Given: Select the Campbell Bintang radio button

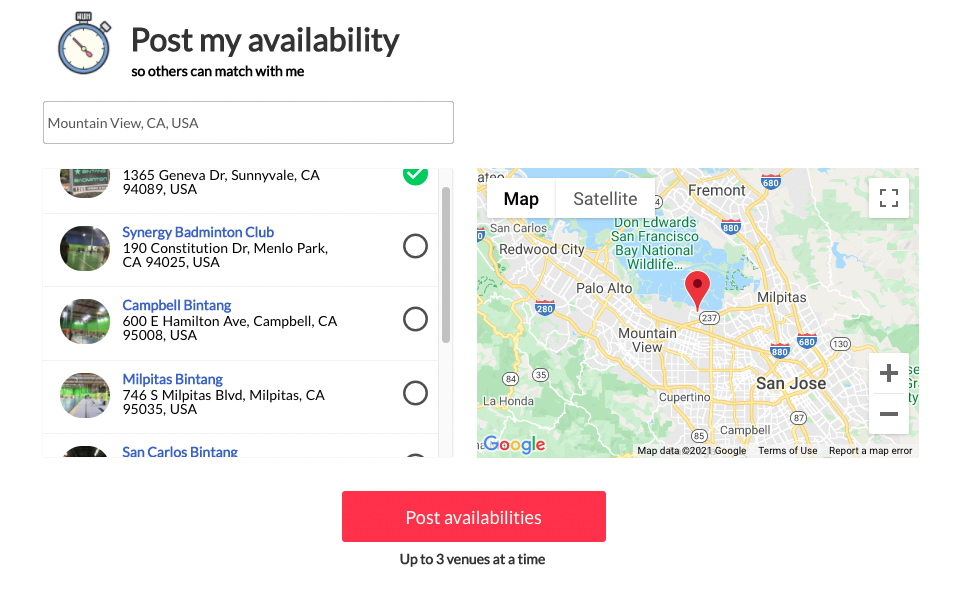Looking at the screenshot, I should [415, 319].
